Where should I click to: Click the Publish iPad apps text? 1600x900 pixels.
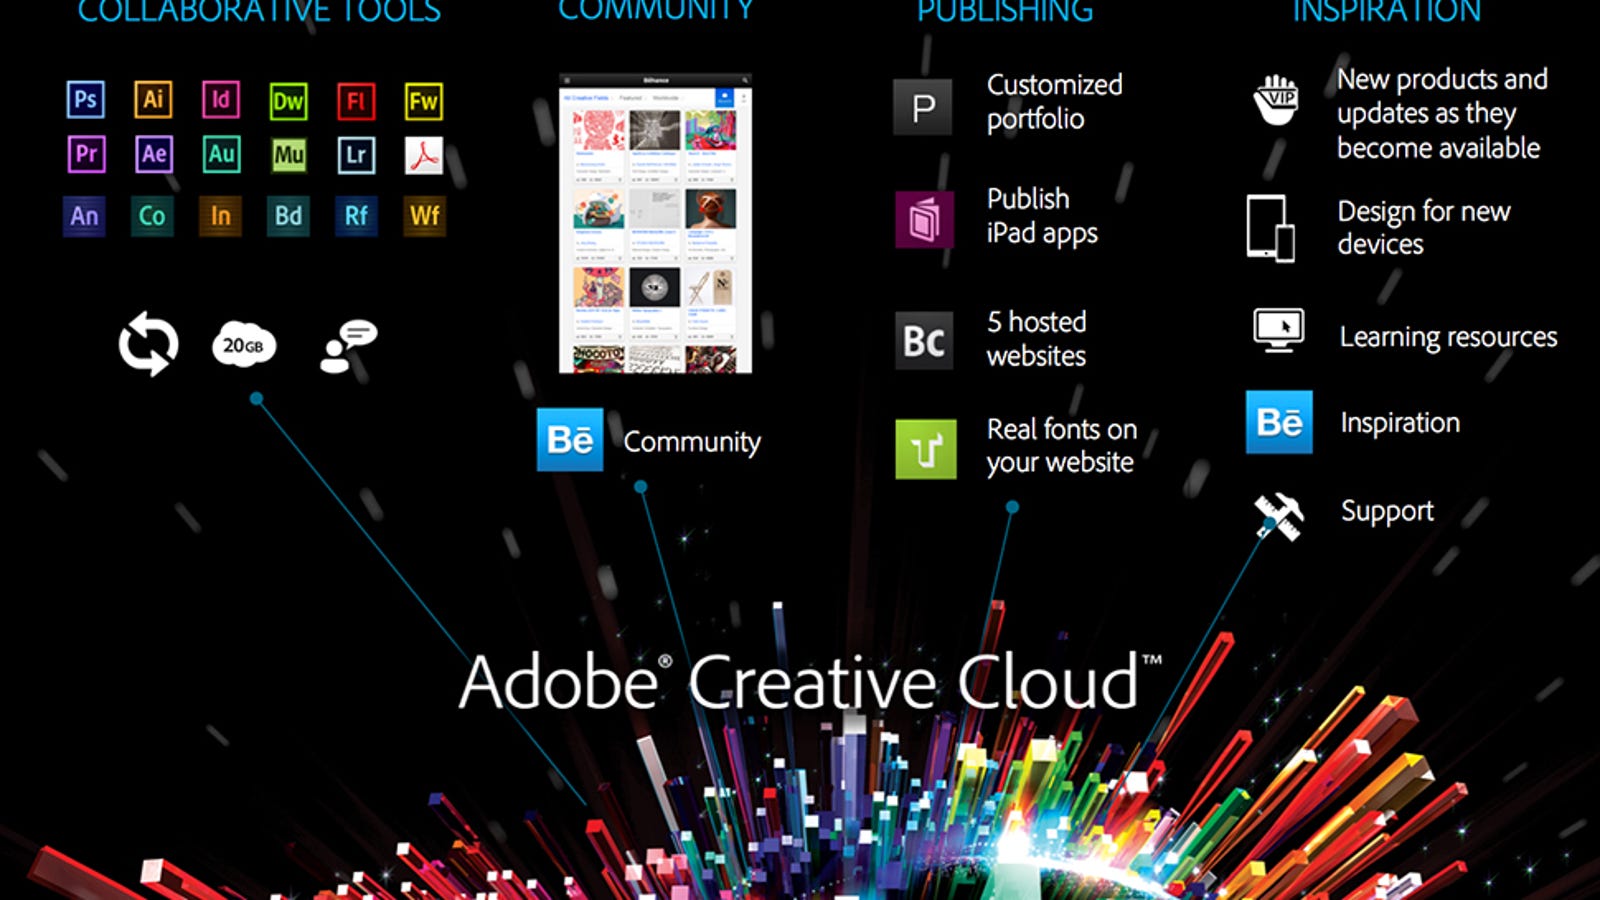pos(1042,215)
